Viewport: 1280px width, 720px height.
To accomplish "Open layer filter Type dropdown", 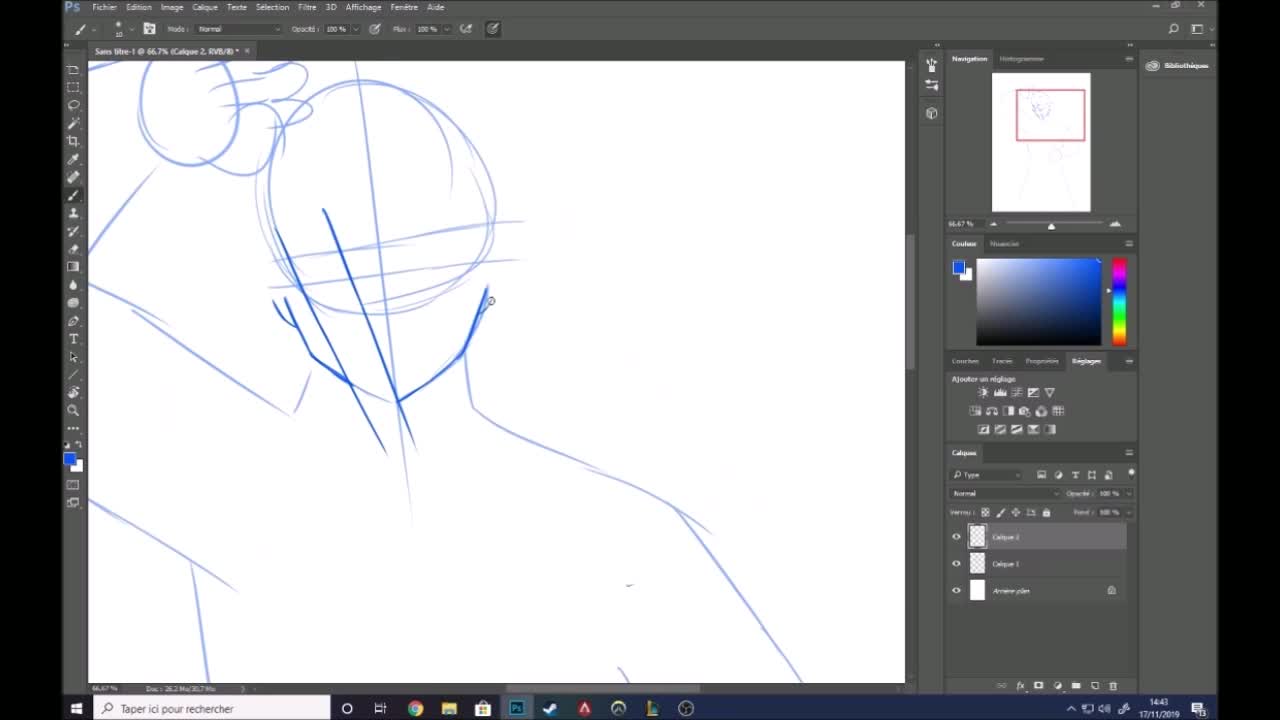I will click(x=987, y=475).
